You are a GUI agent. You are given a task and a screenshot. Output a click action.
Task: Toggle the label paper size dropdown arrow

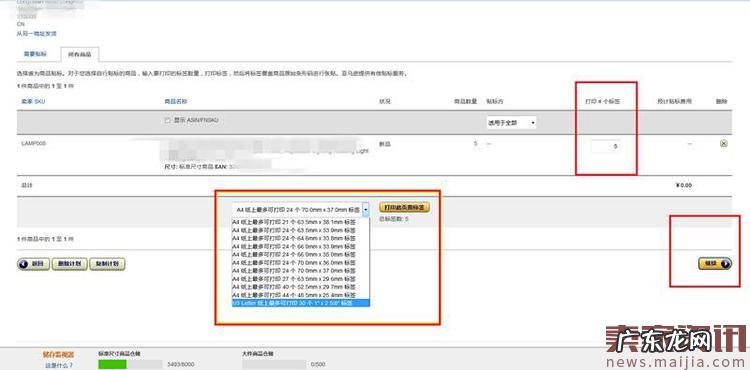point(366,209)
